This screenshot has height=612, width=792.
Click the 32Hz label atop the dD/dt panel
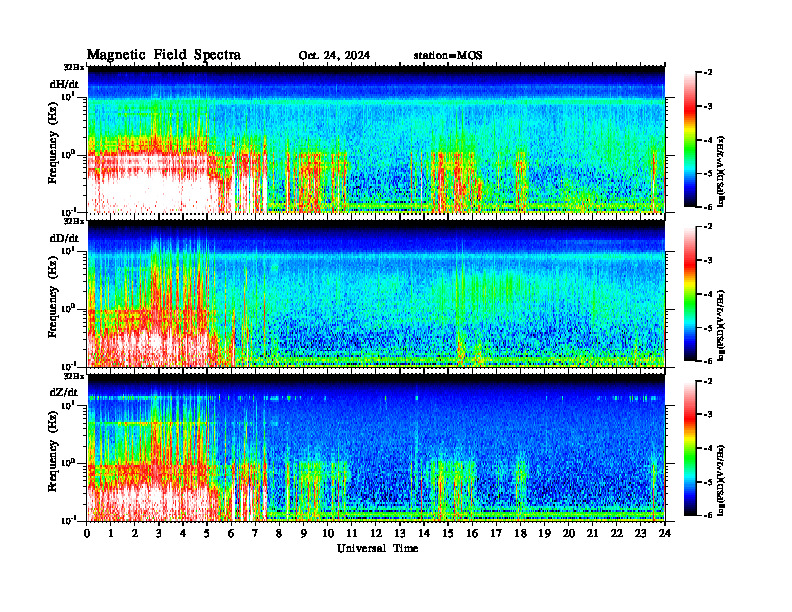[x=73, y=221]
